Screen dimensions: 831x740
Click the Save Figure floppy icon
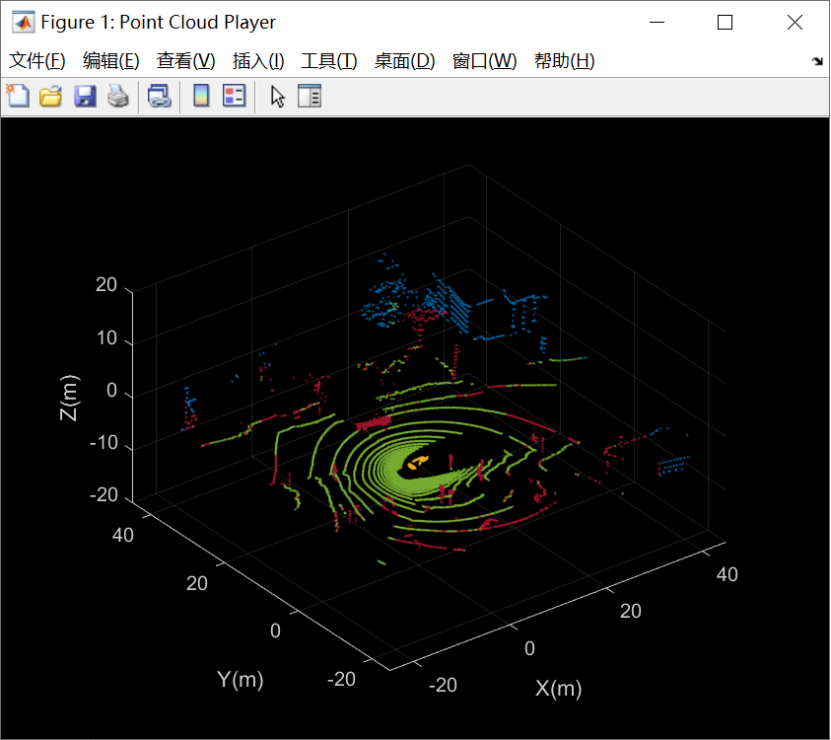point(85,96)
